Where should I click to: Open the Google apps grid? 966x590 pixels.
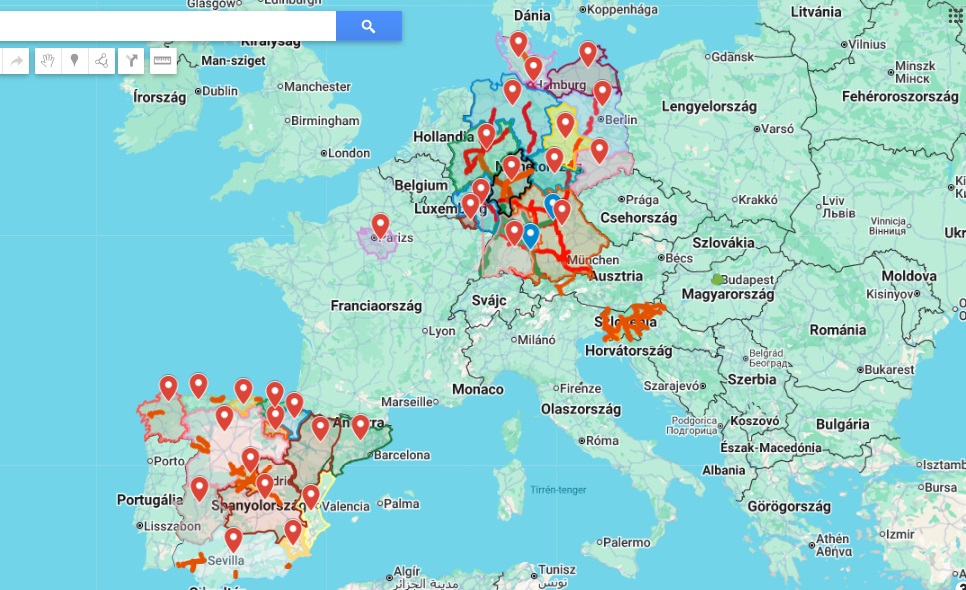point(955,15)
